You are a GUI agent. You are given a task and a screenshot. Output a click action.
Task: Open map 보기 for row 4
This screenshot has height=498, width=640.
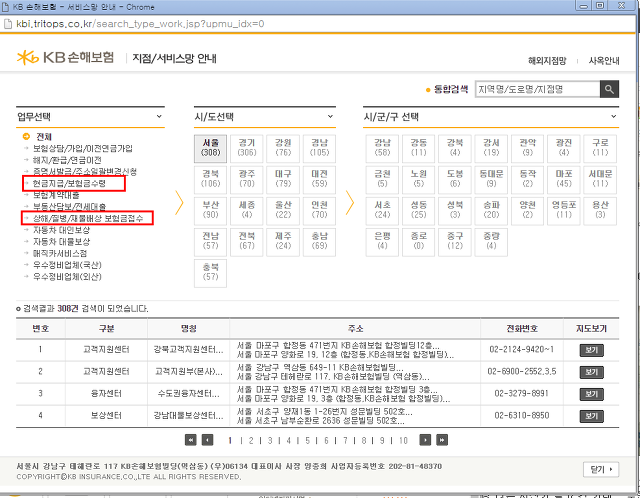click(591, 416)
